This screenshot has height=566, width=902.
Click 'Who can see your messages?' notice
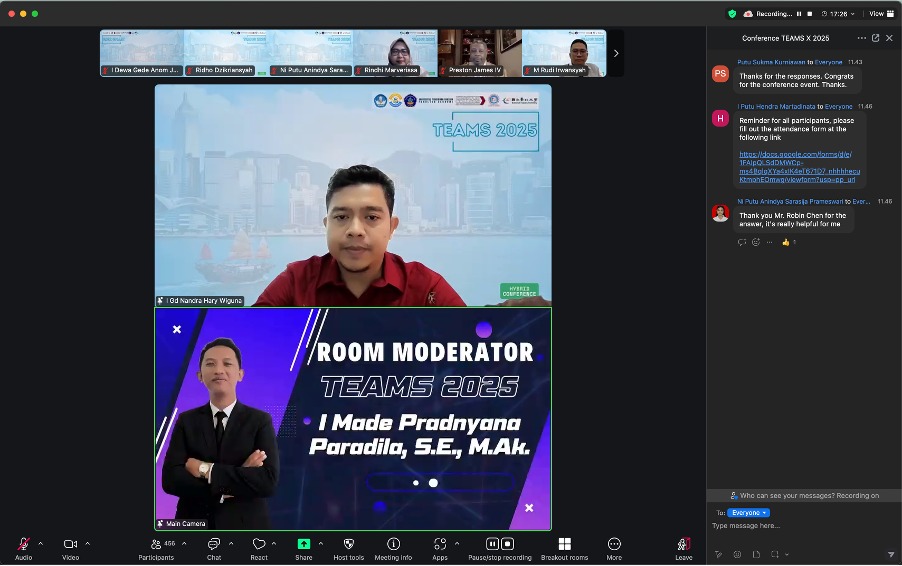click(804, 495)
